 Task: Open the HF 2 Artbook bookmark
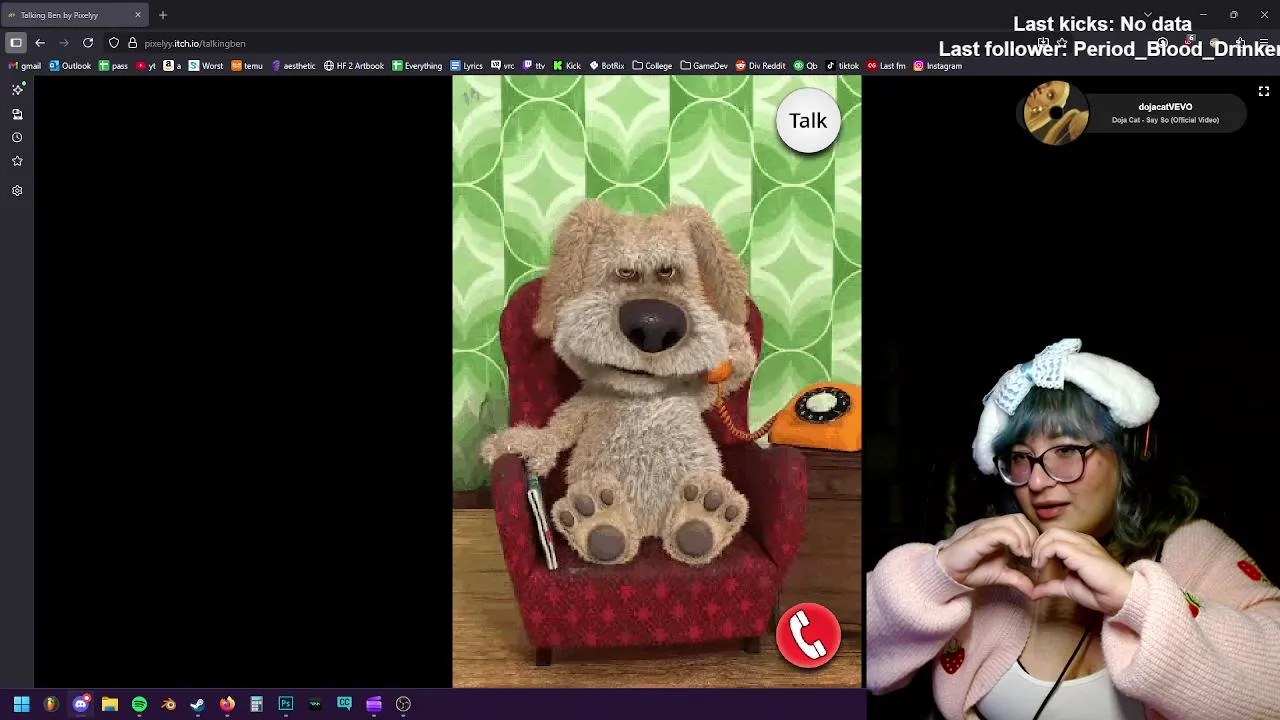click(354, 66)
